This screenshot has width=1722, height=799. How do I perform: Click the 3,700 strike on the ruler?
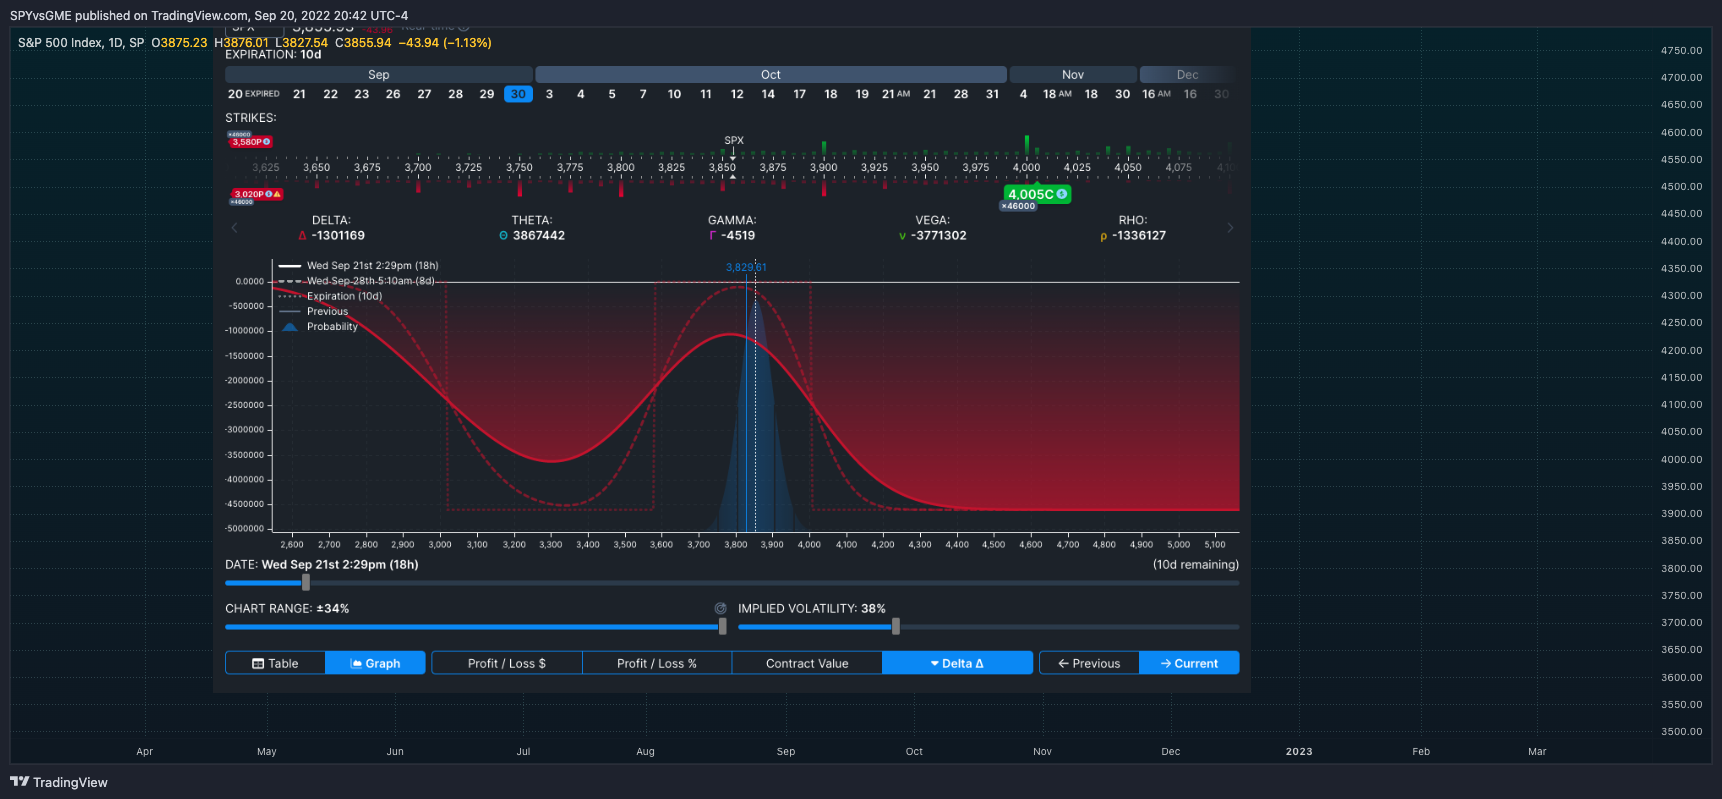click(418, 167)
